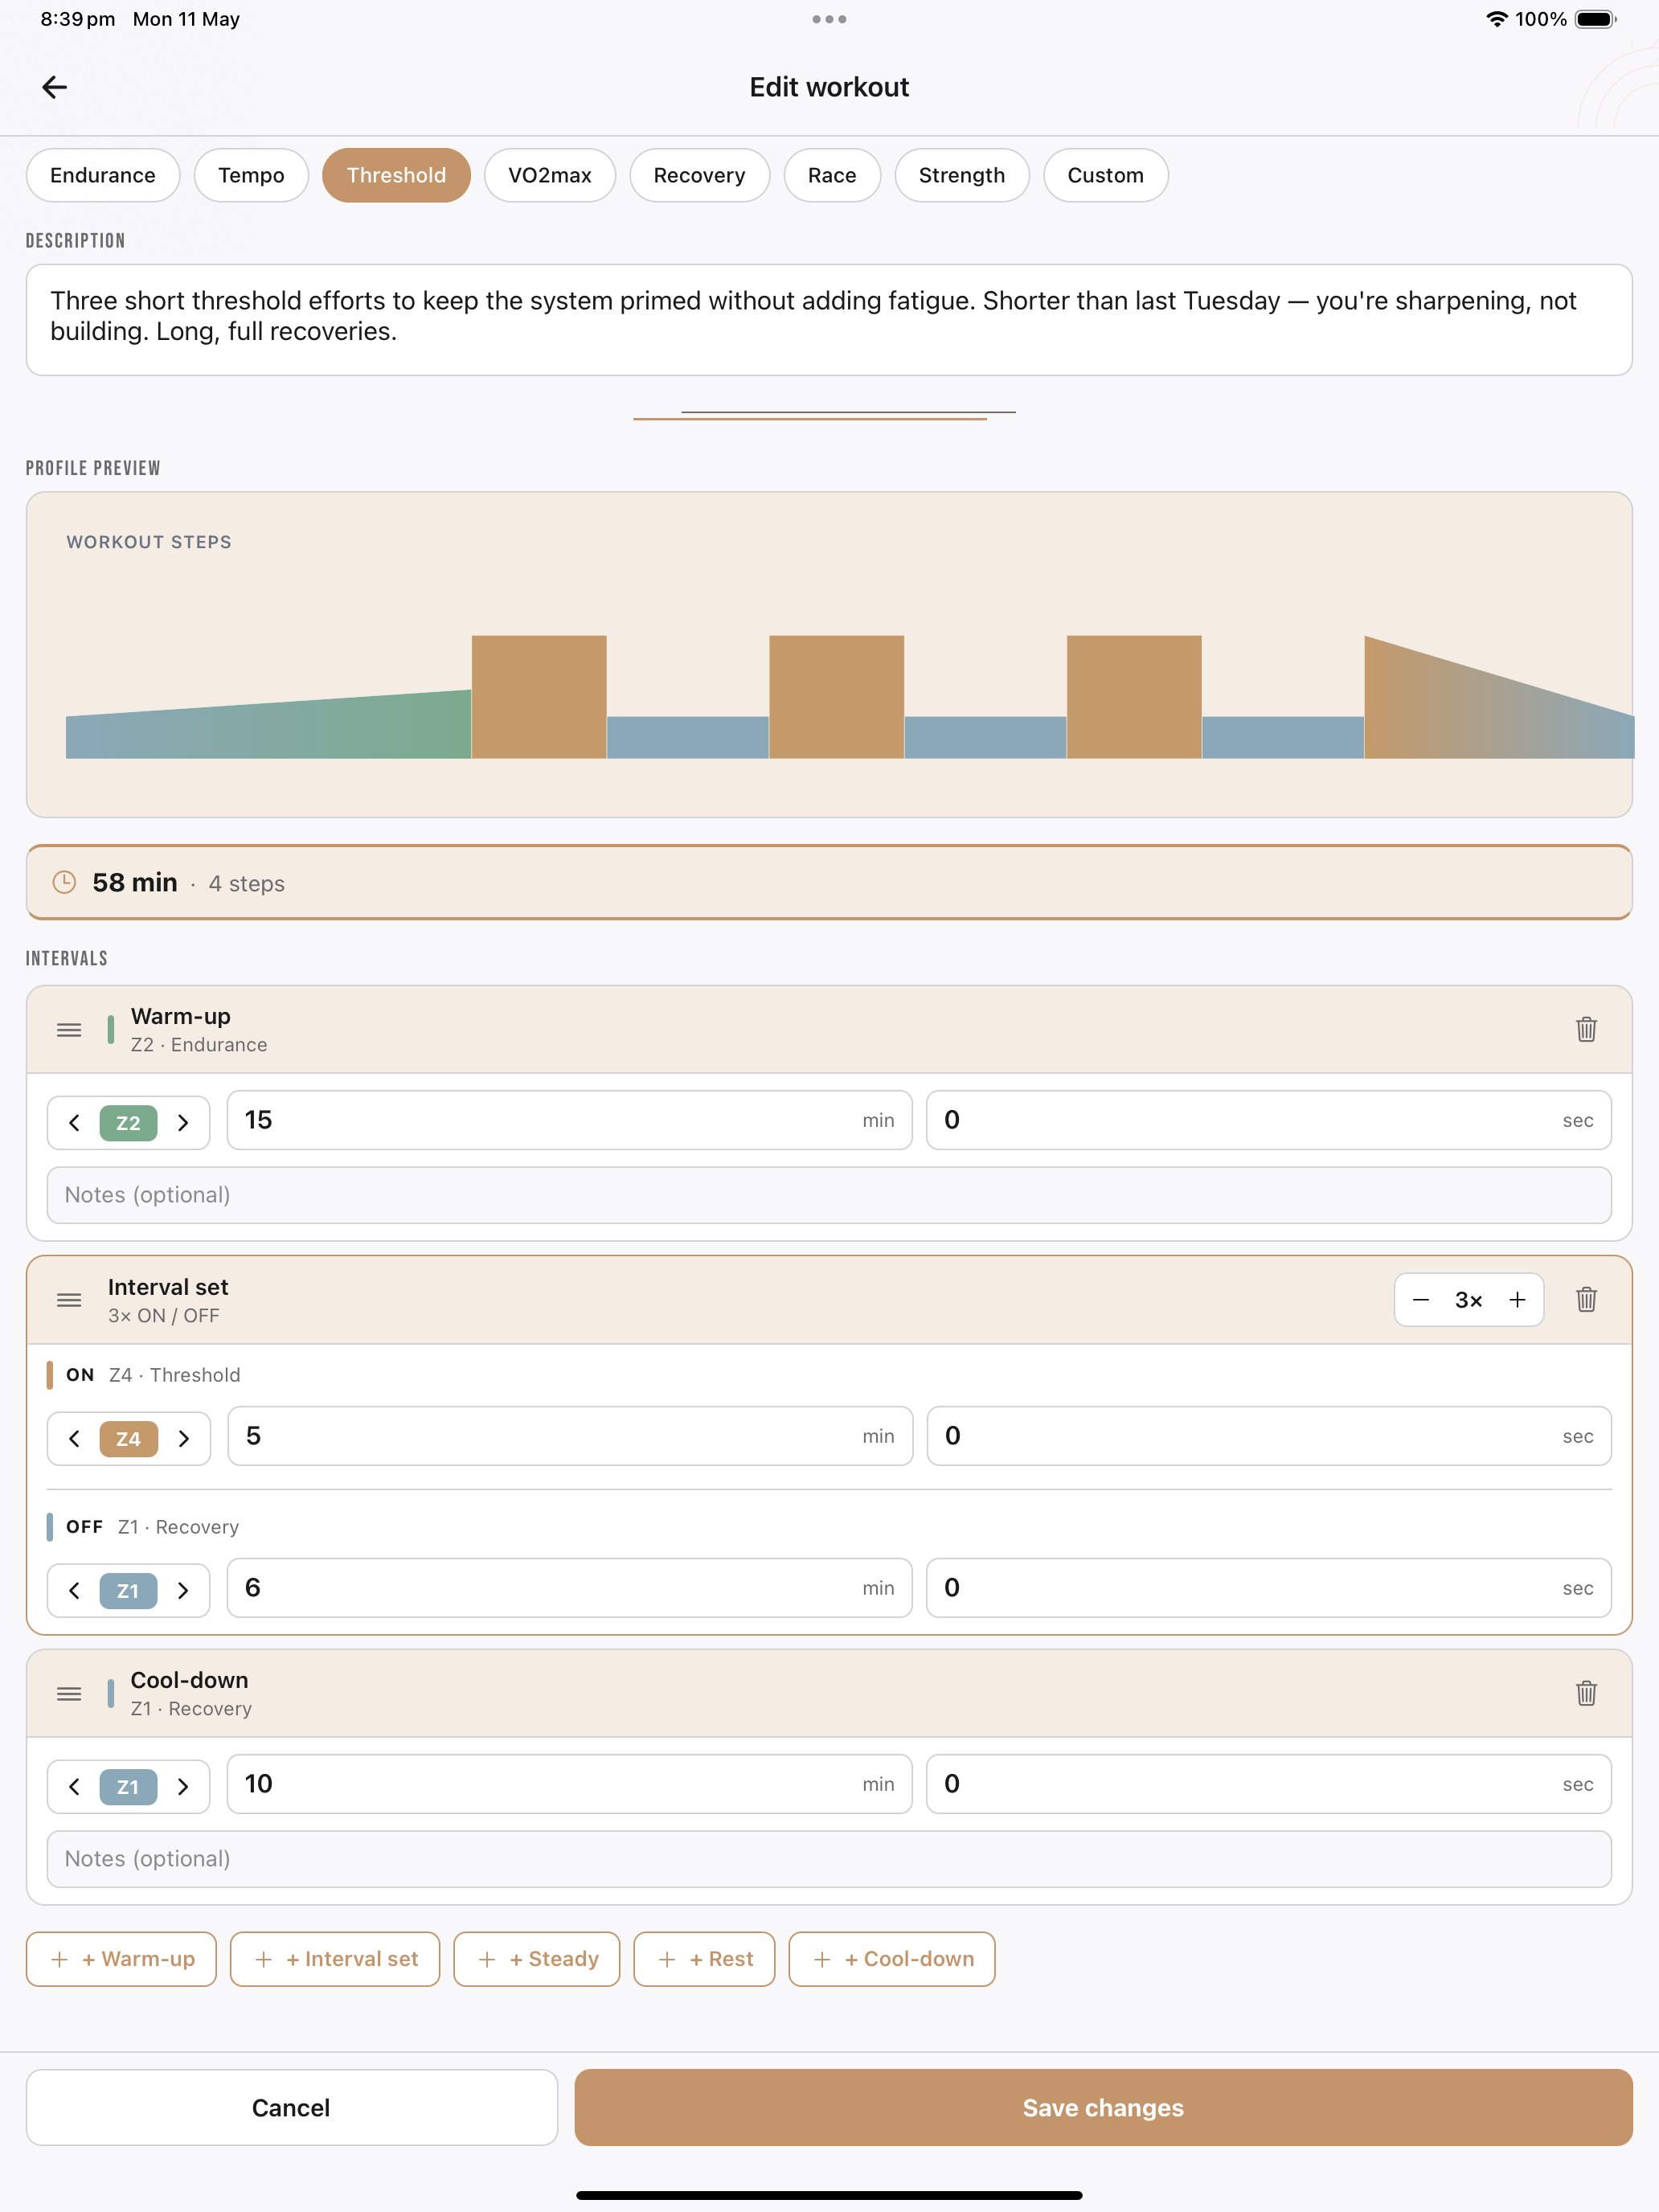This screenshot has width=1659, height=2212.
Task: Tap the Z1 zone badge in OFF interval
Action: [128, 1591]
